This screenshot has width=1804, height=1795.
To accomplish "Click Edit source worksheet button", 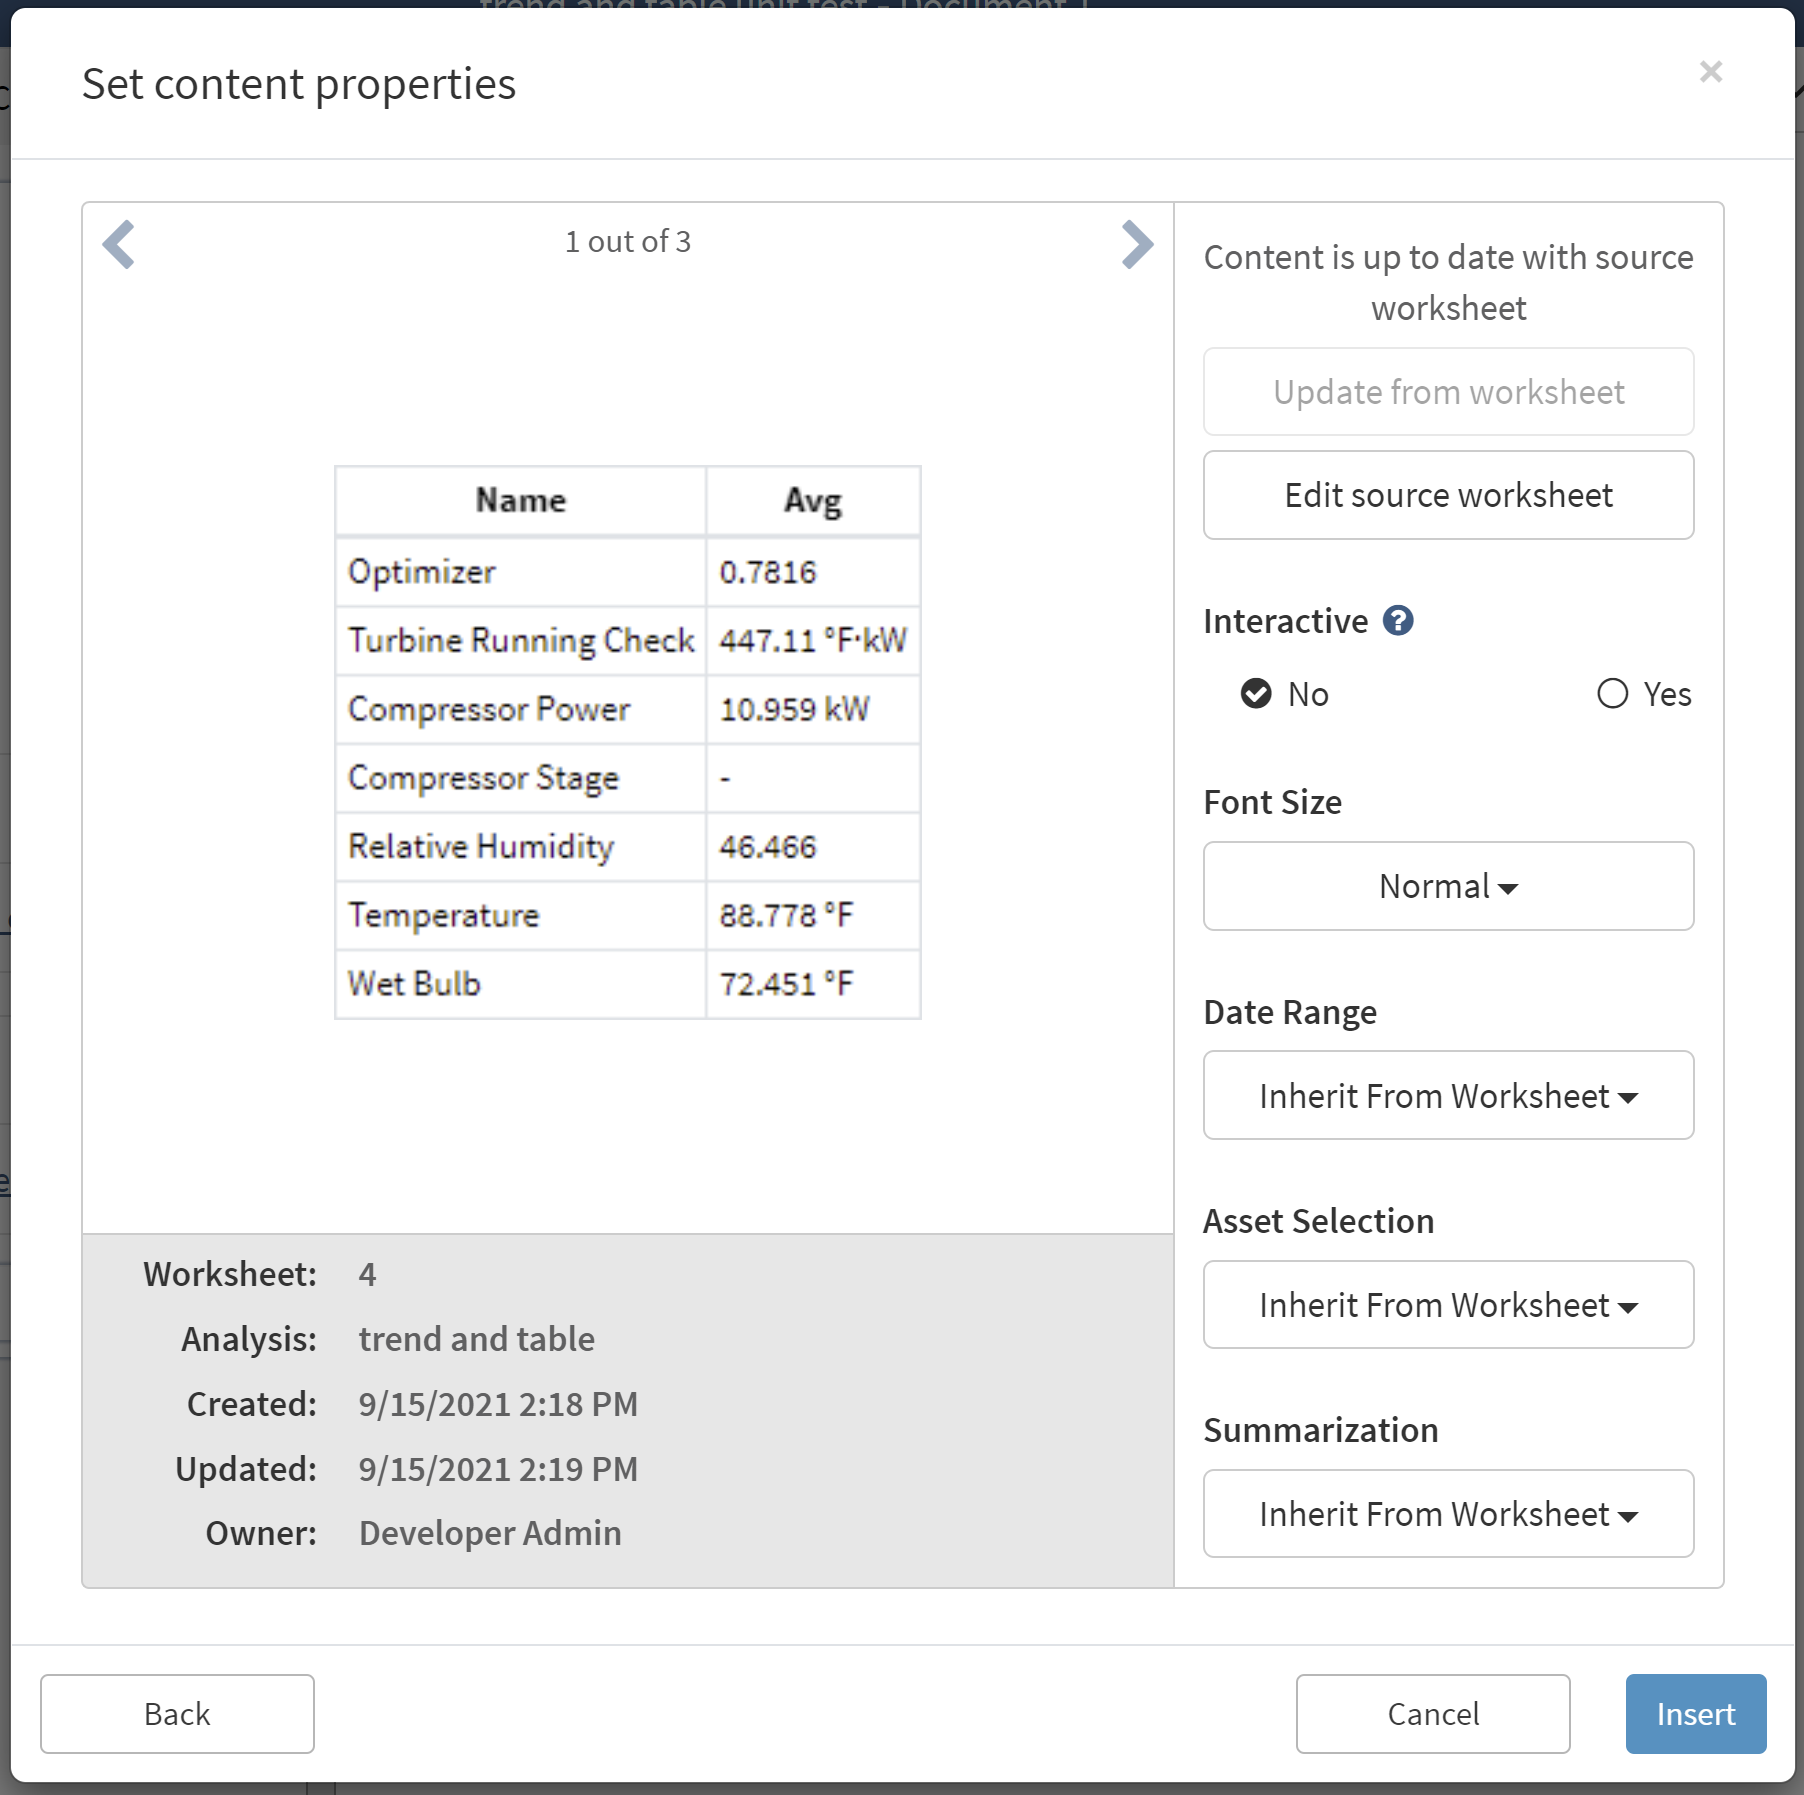I will [1447, 495].
